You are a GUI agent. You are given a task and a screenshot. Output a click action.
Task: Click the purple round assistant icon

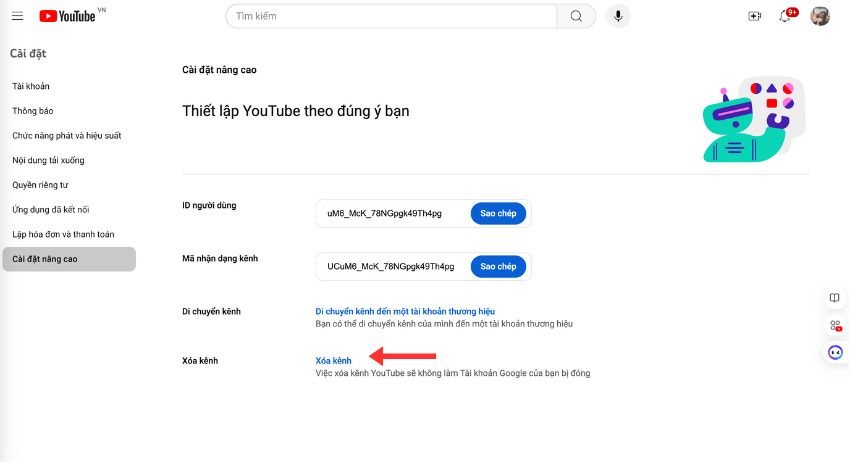point(835,352)
